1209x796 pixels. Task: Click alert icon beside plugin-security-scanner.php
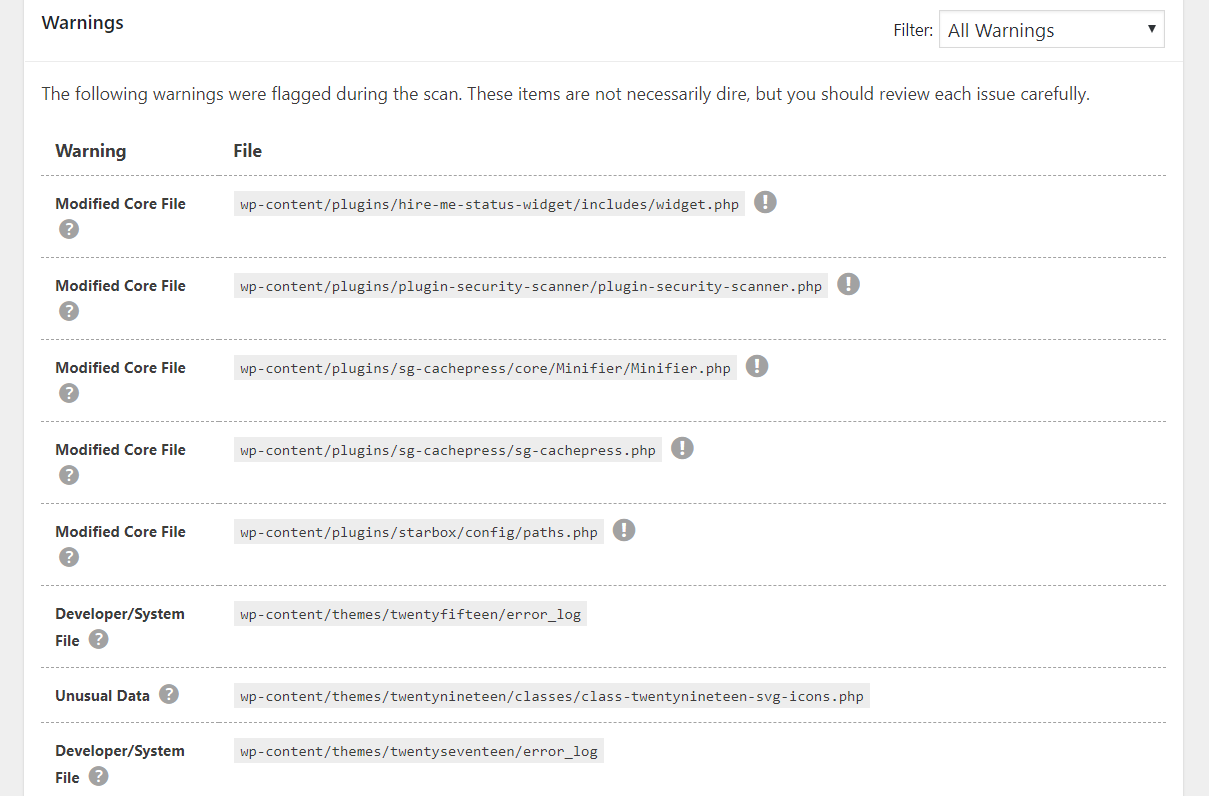[x=848, y=285]
